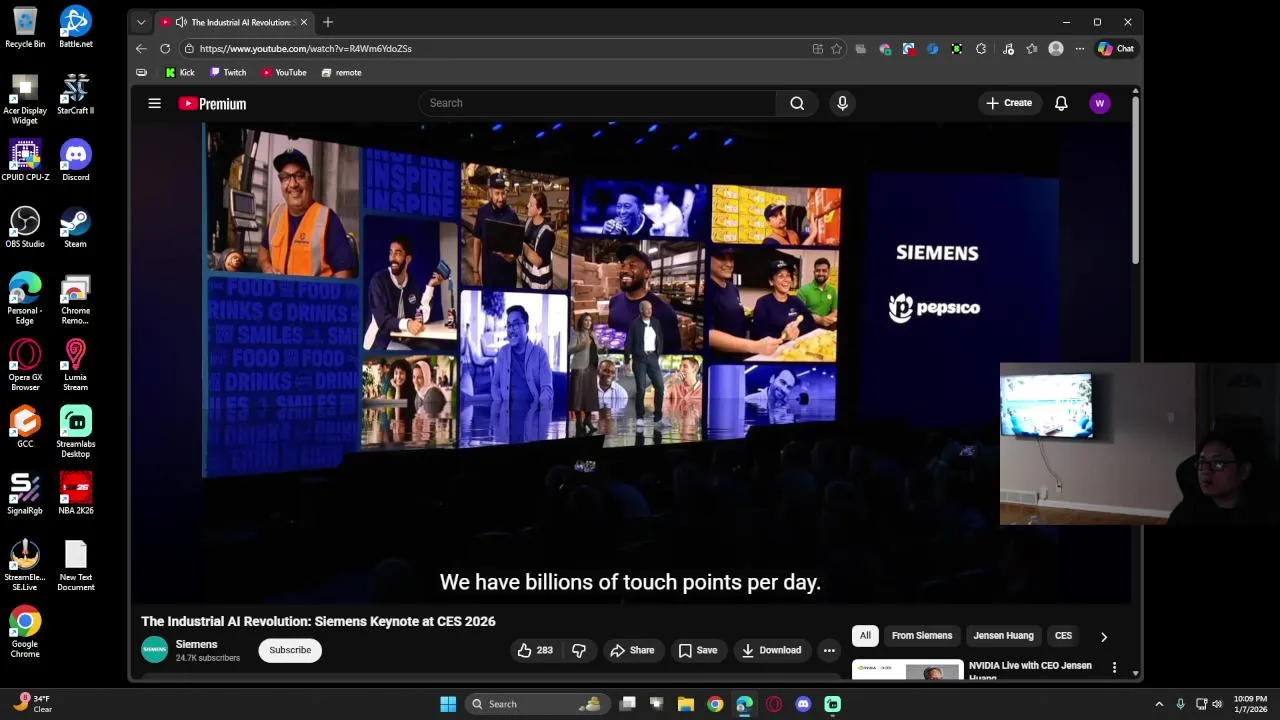Select the Steam desktop shortcut
Screen dimensions: 1280x720
pos(75,228)
